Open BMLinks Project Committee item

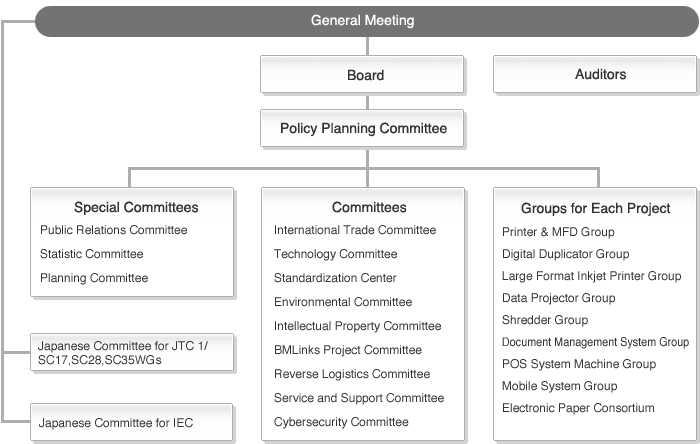pos(348,350)
